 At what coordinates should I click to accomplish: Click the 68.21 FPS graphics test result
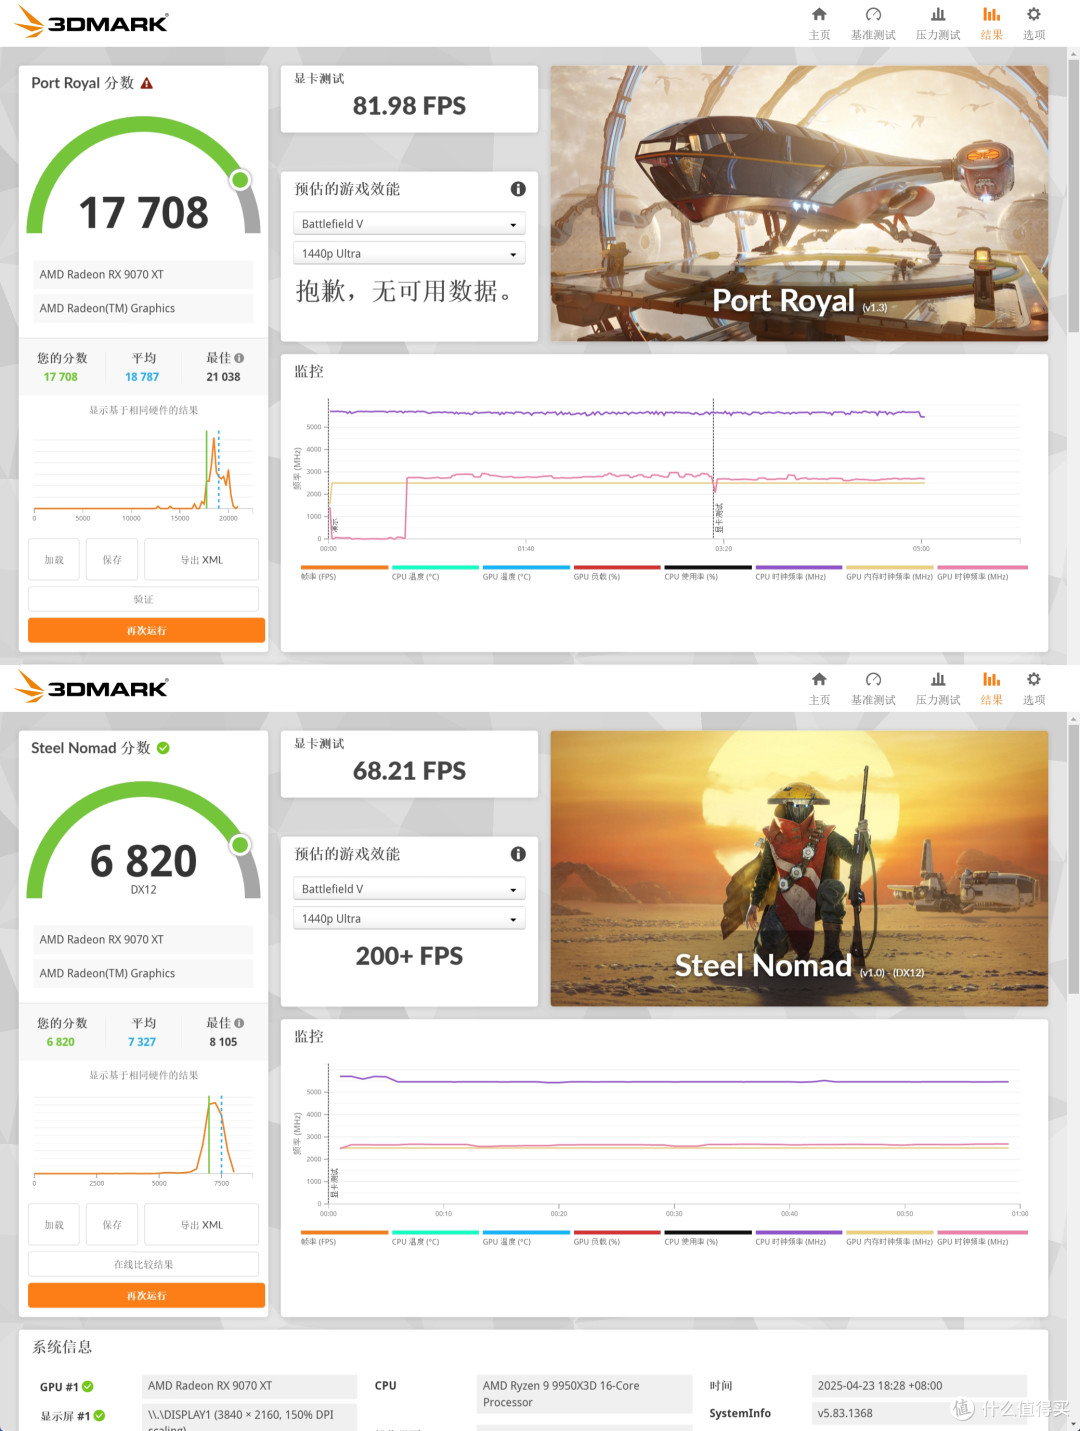(x=409, y=771)
